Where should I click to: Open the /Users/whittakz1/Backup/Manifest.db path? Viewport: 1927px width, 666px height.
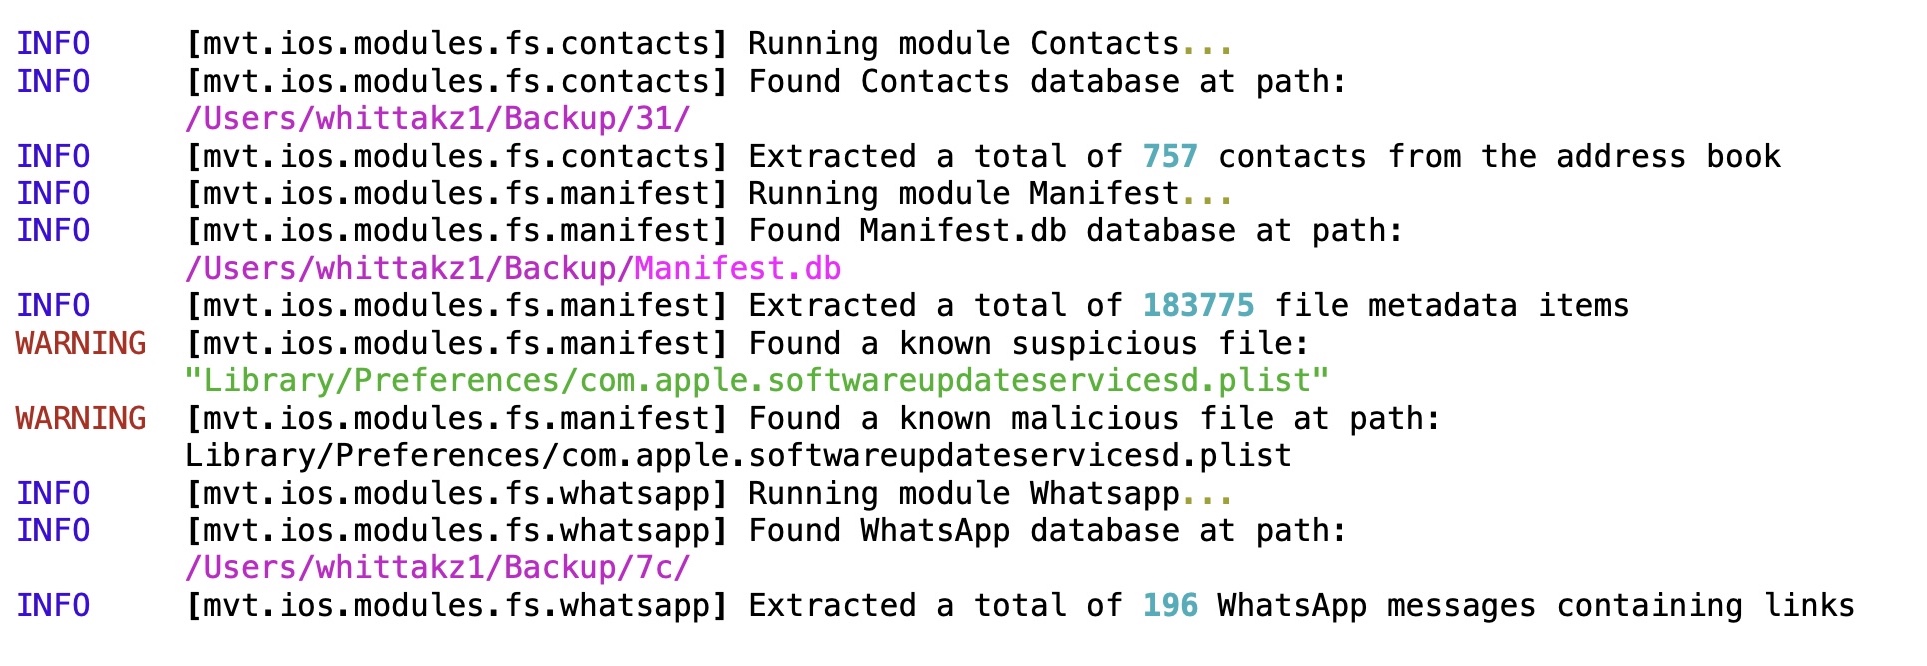pos(513,269)
